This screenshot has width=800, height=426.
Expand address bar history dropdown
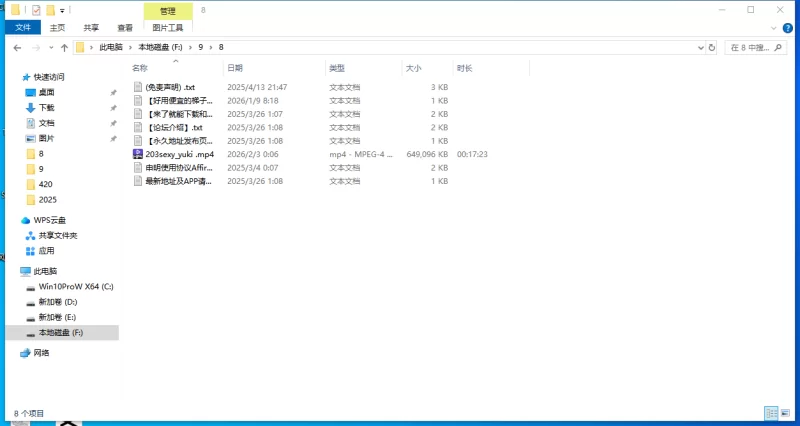coord(700,47)
